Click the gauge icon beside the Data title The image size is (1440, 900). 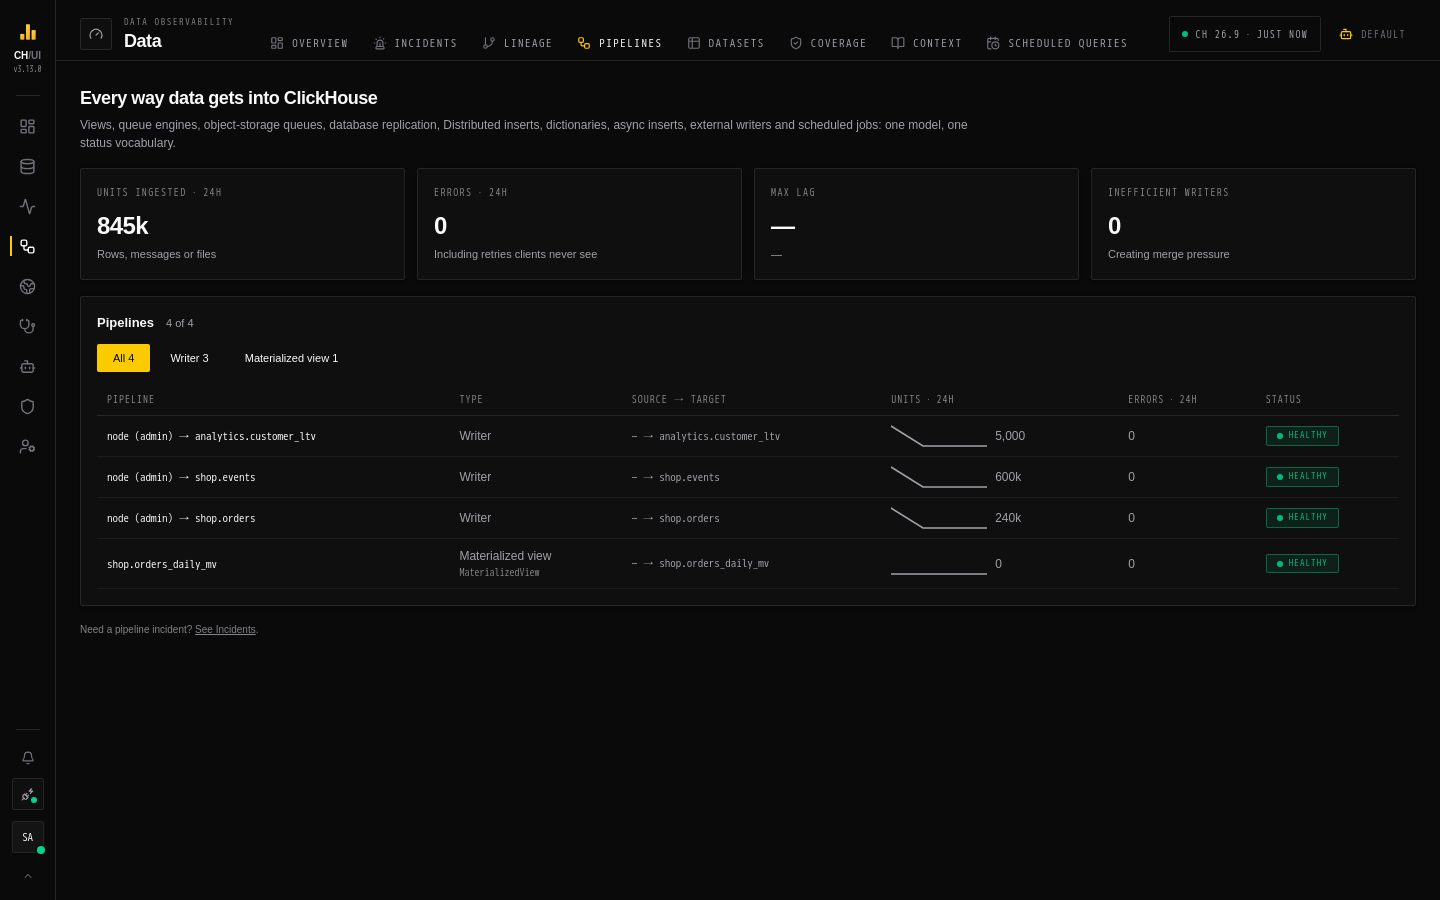click(x=96, y=34)
